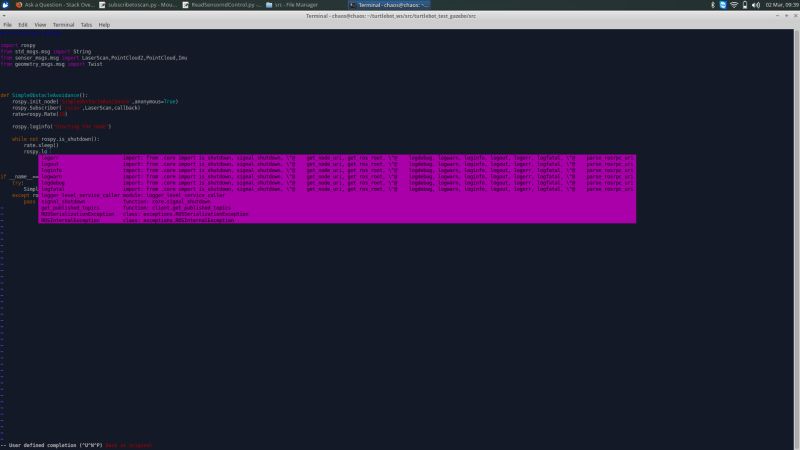
Task: Minimize the Terminal window
Action: tap(777, 16)
